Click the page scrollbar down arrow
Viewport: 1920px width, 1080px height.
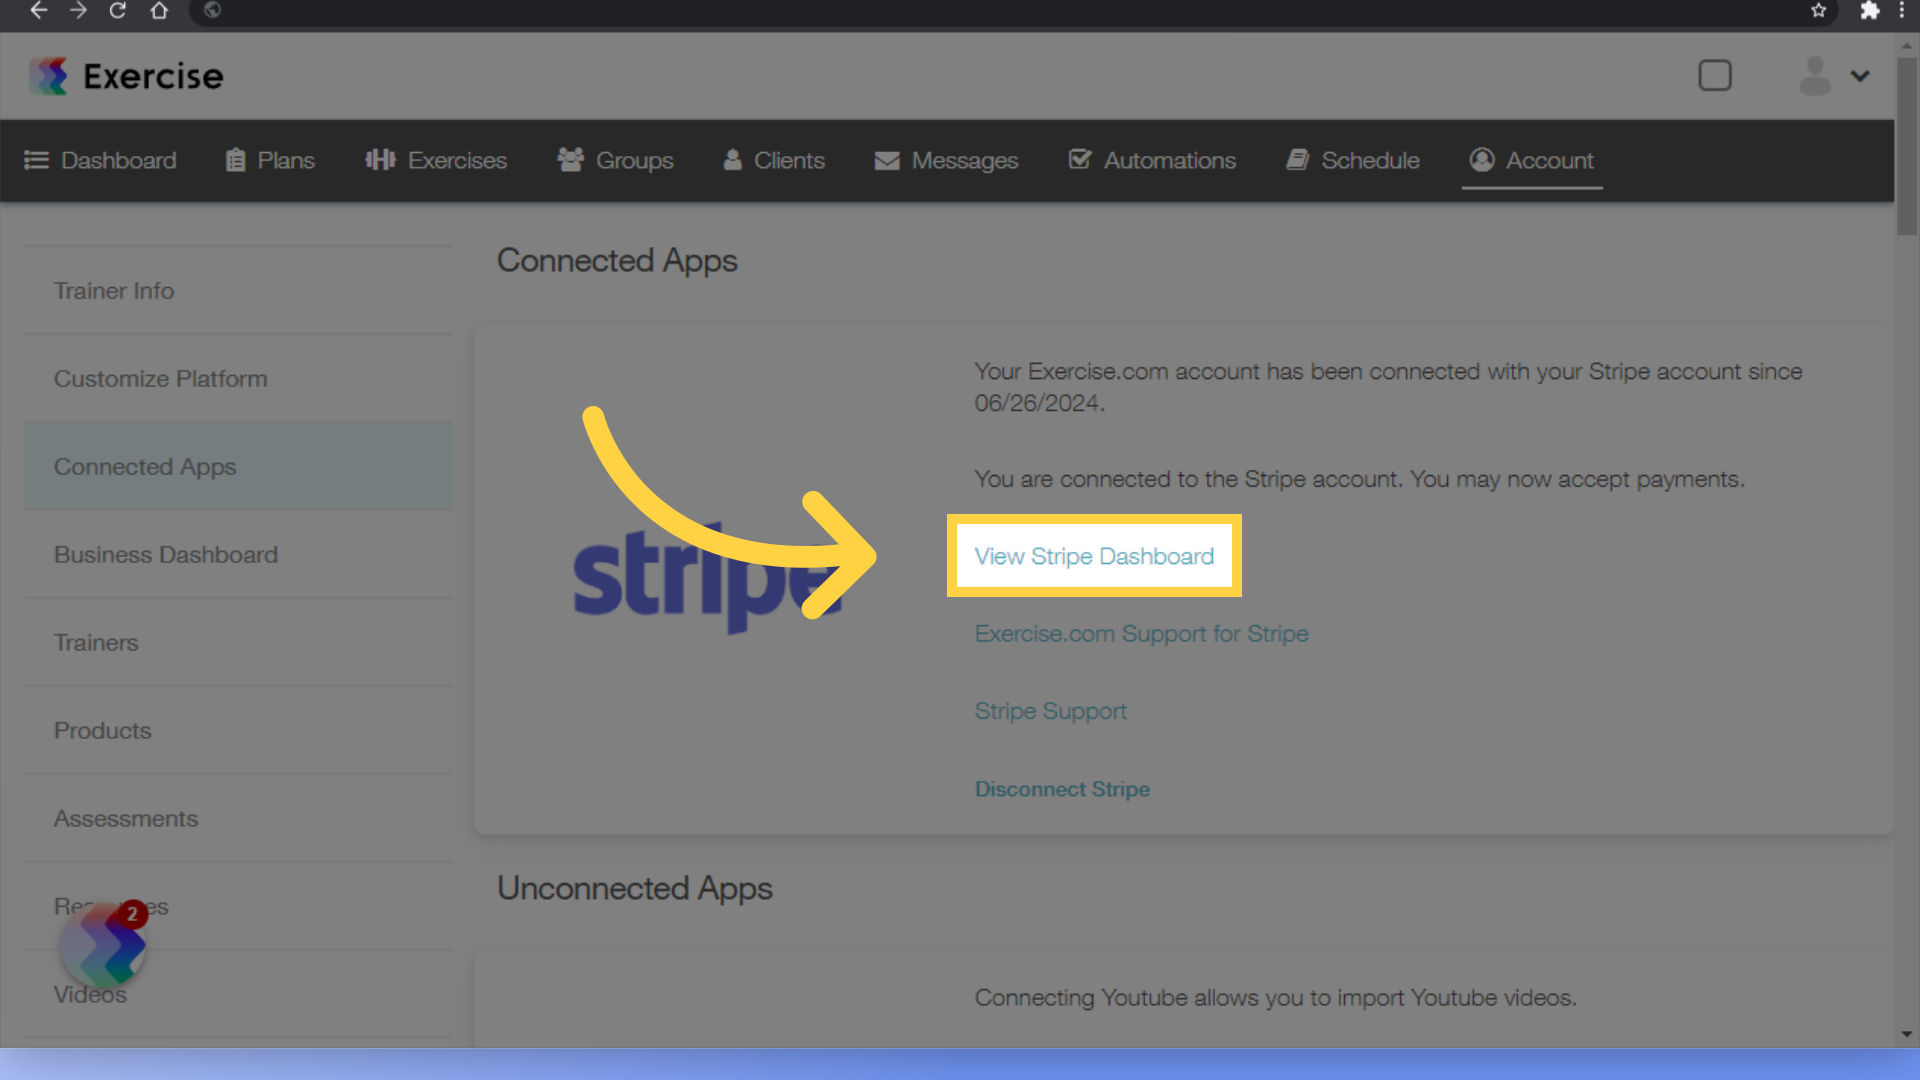(x=1907, y=1035)
